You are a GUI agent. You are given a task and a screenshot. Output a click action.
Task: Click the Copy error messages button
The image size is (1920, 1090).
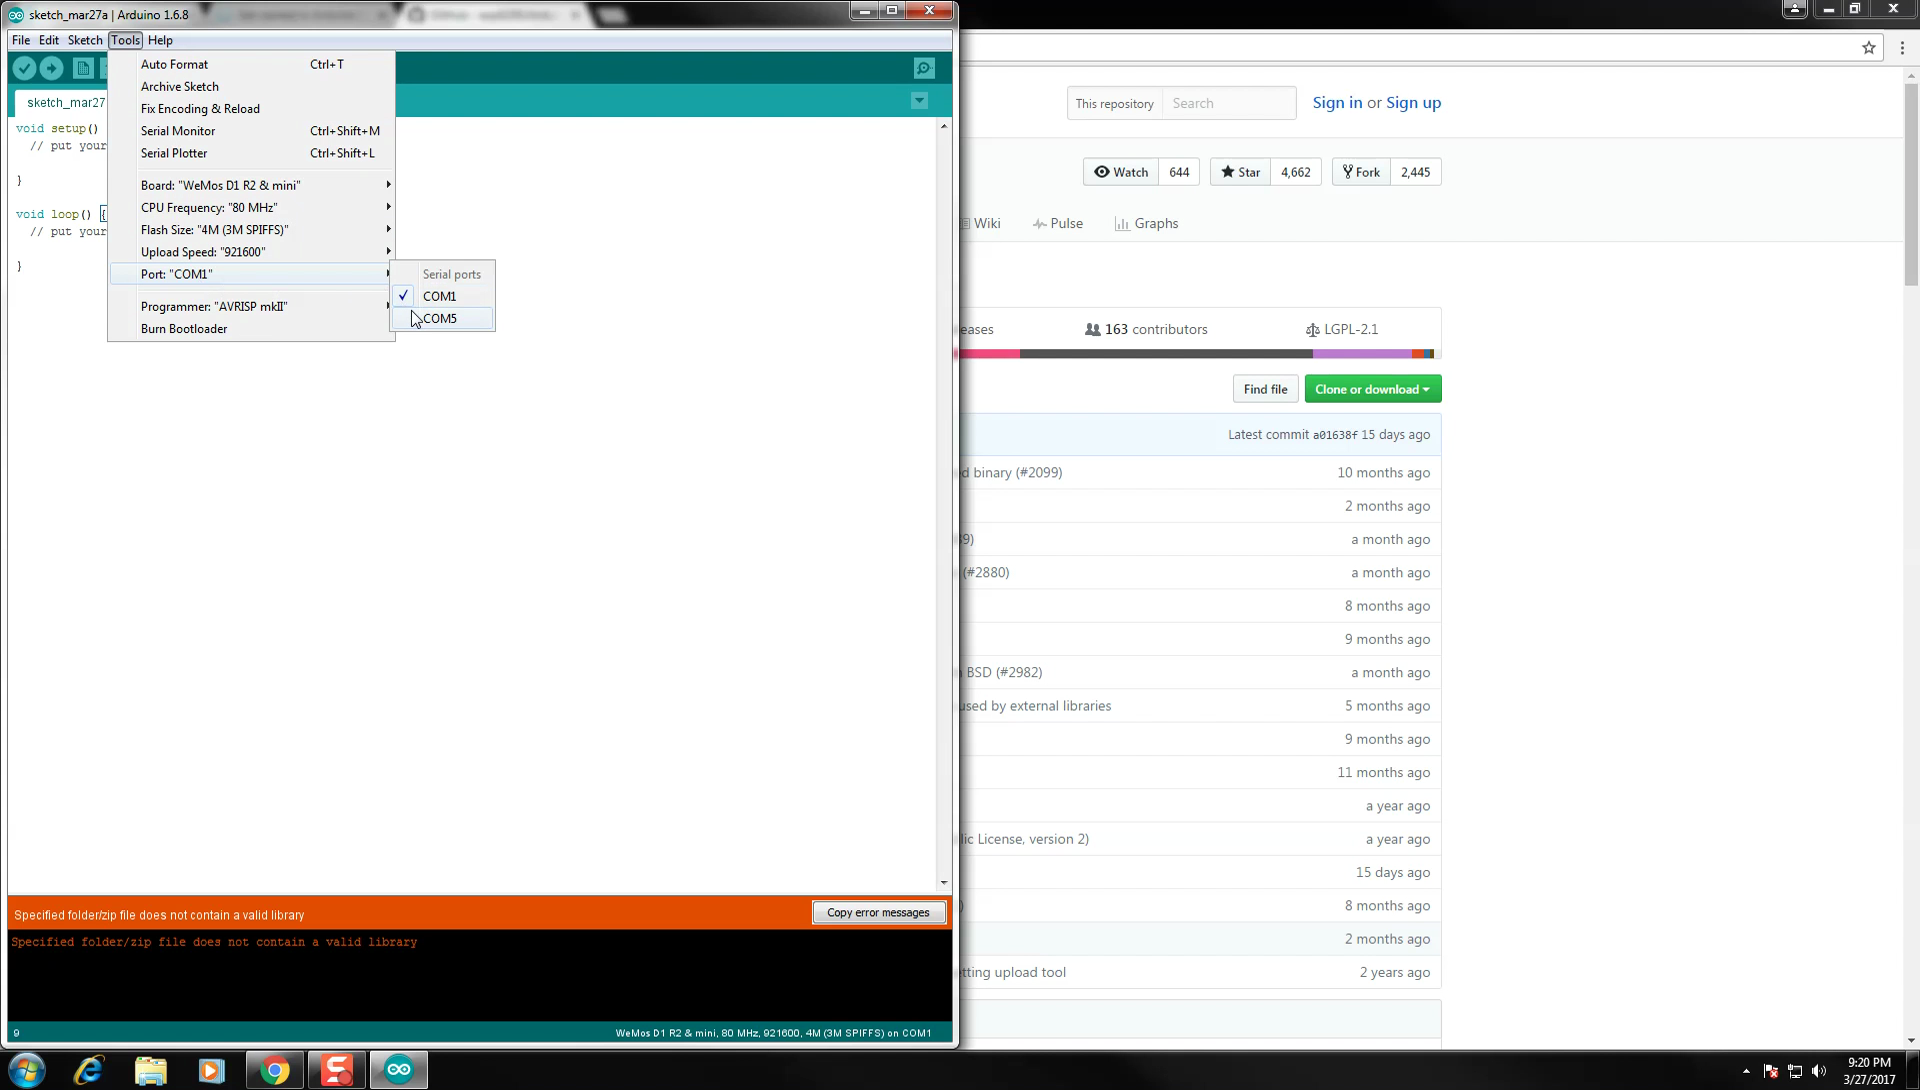pyautogui.click(x=879, y=912)
